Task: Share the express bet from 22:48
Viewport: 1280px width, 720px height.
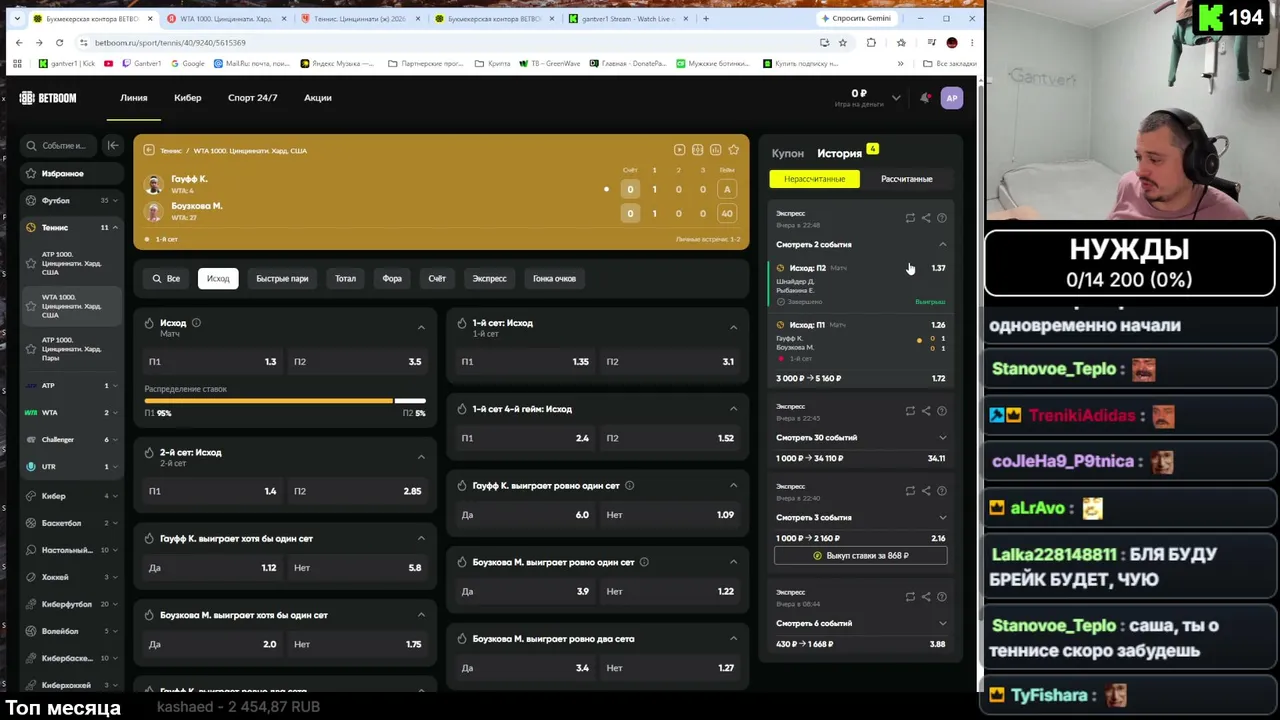Action: pos(926,218)
